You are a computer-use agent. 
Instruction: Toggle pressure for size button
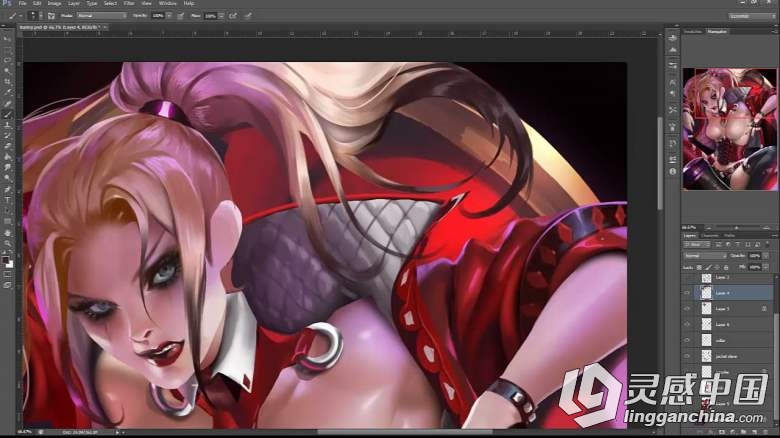pyautogui.click(x=248, y=16)
